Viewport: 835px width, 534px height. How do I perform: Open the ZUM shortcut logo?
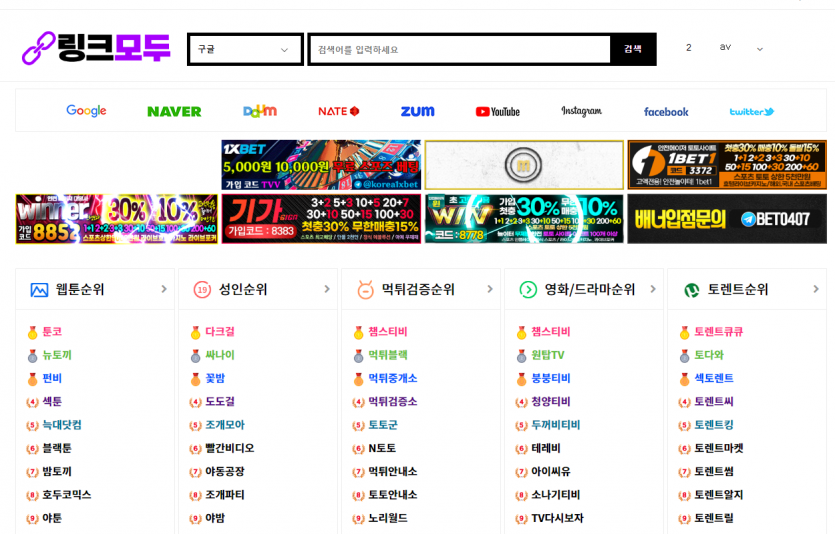[418, 111]
